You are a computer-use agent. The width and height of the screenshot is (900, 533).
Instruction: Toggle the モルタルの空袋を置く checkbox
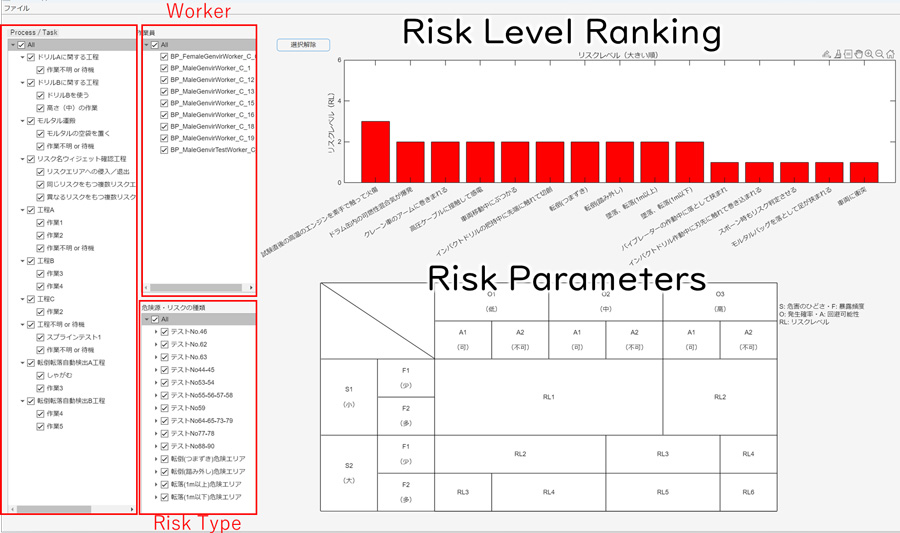40,133
